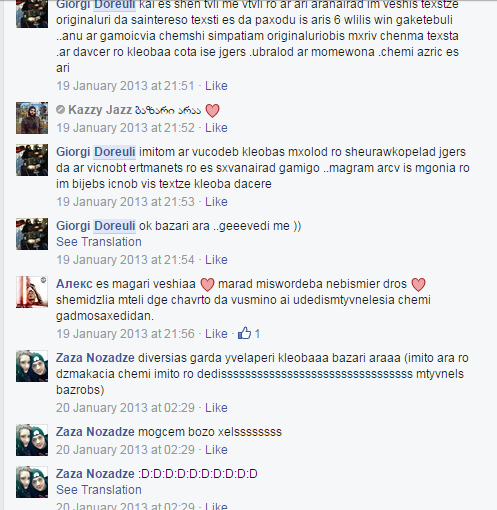Open Алекс profile name link
Screen dimensions: 497x510
74,284
